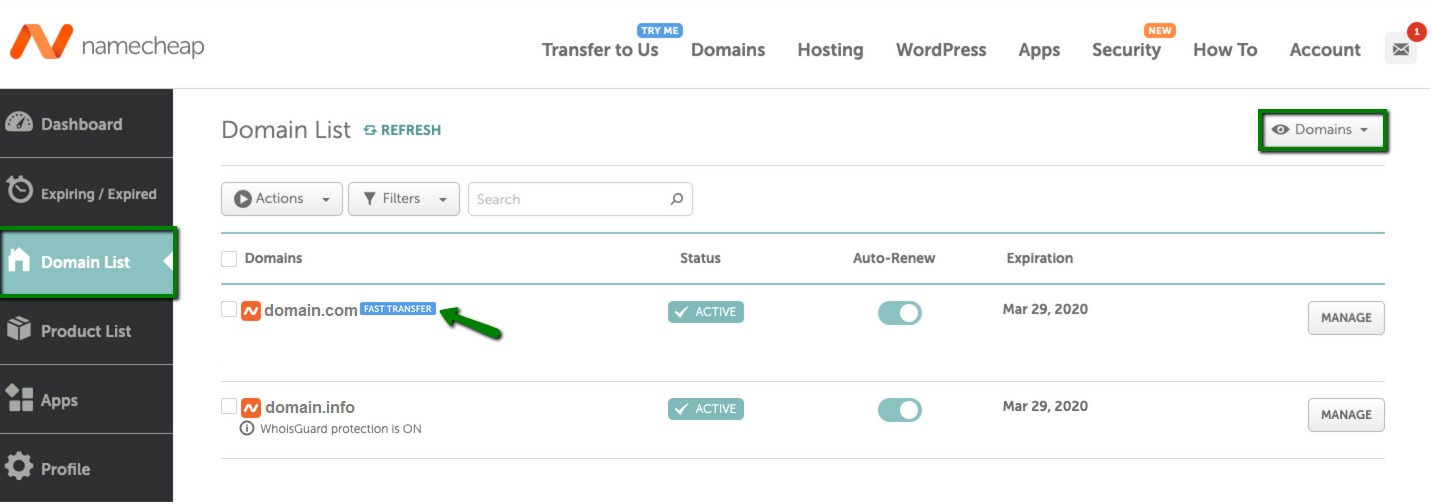
Task: Click MANAGE for domain.com
Action: coord(1346,318)
